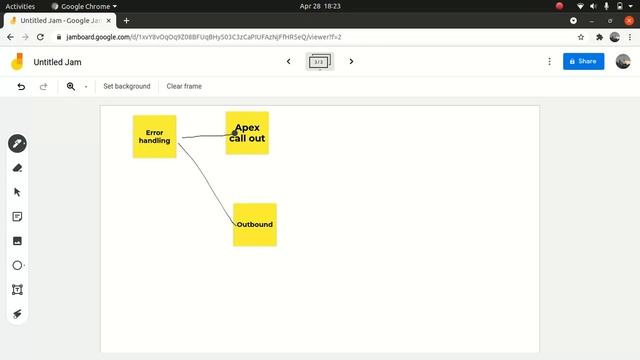Select the Outbound sticky note
640x360 pixels.
255,225
